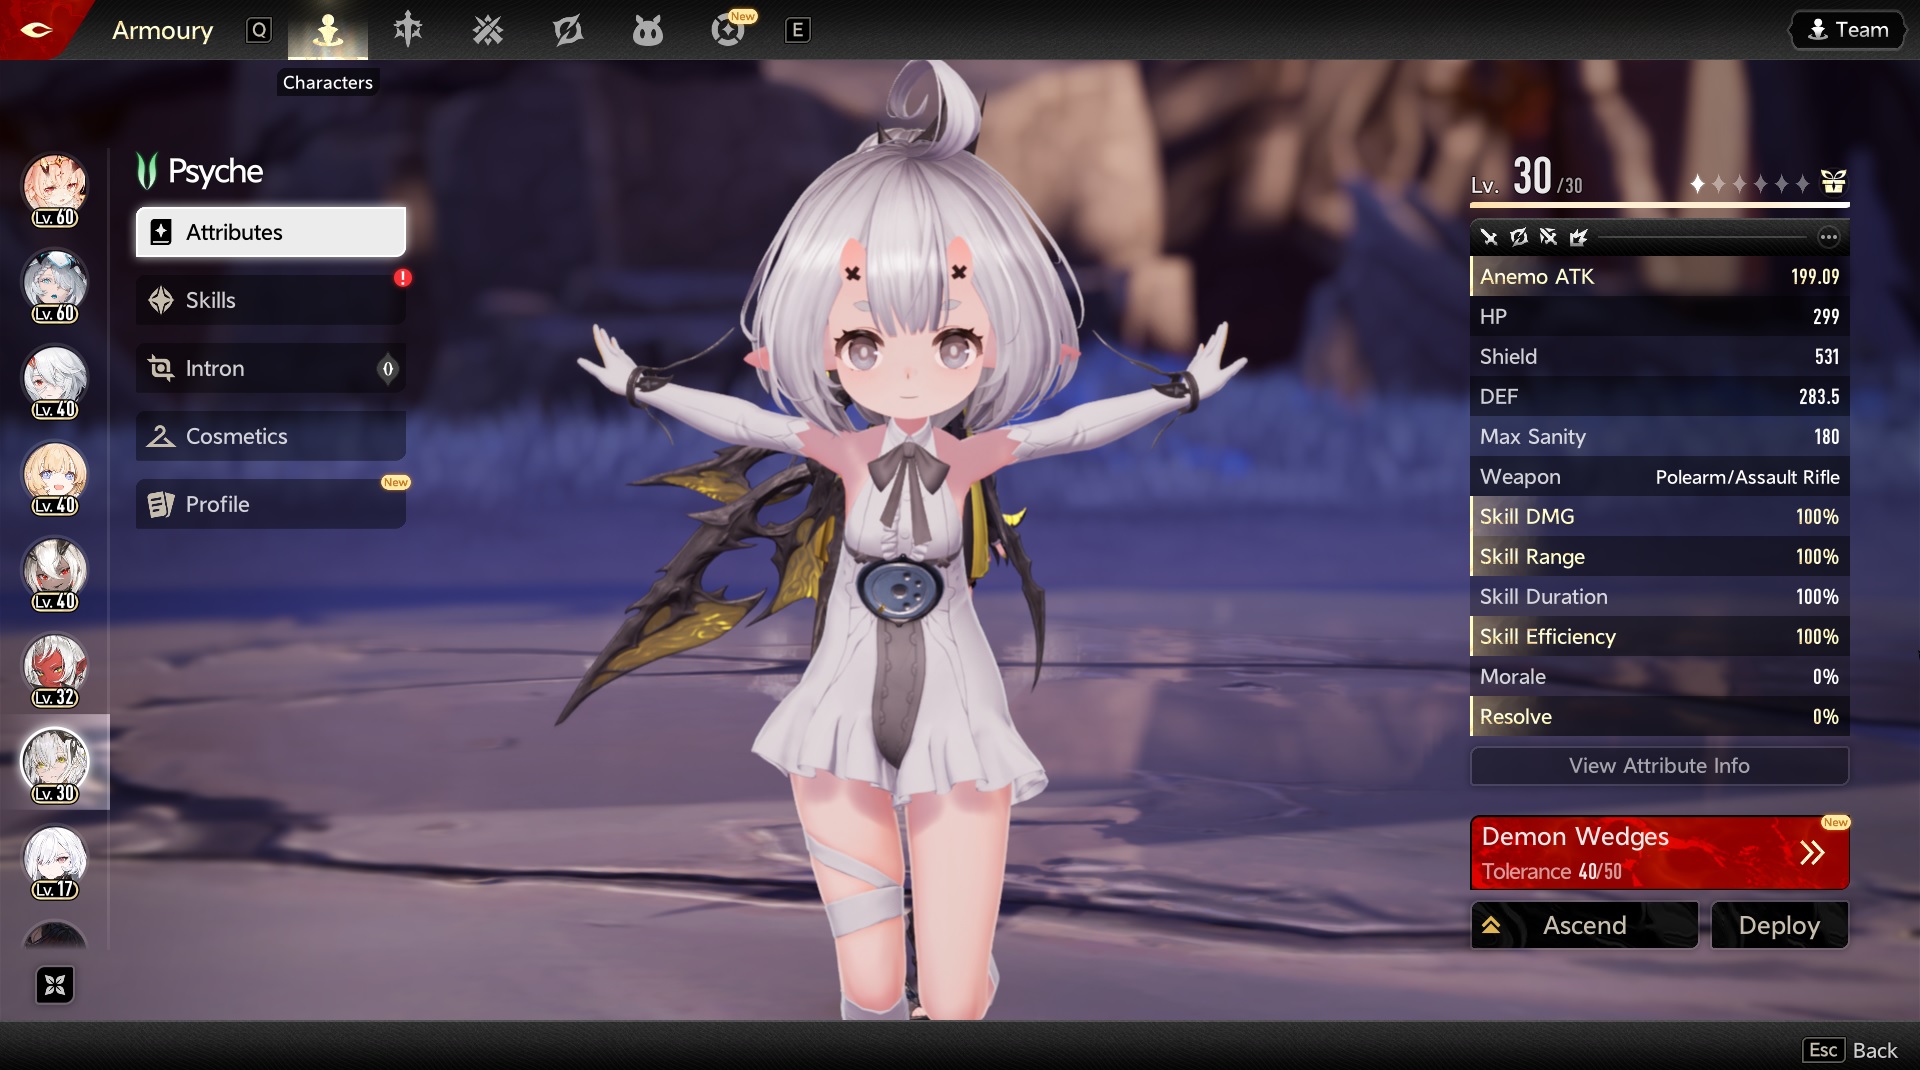The image size is (1920, 1070).
Task: Open the Cosmetics section
Action: tap(271, 436)
